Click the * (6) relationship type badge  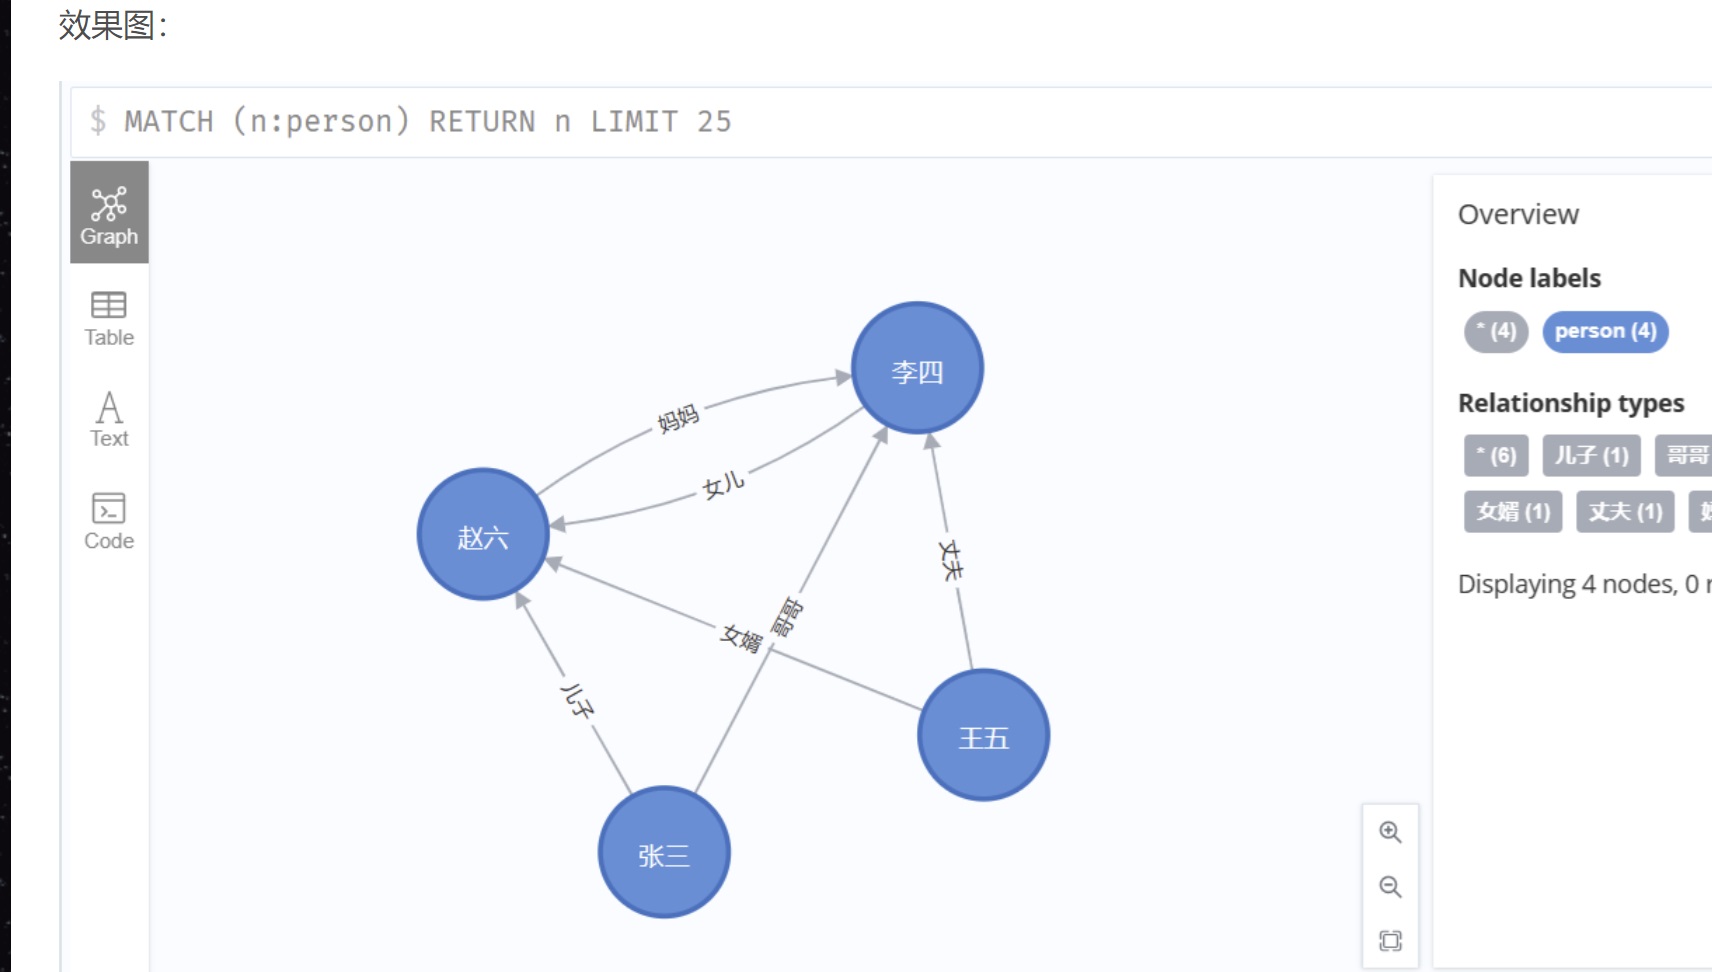pyautogui.click(x=1496, y=455)
